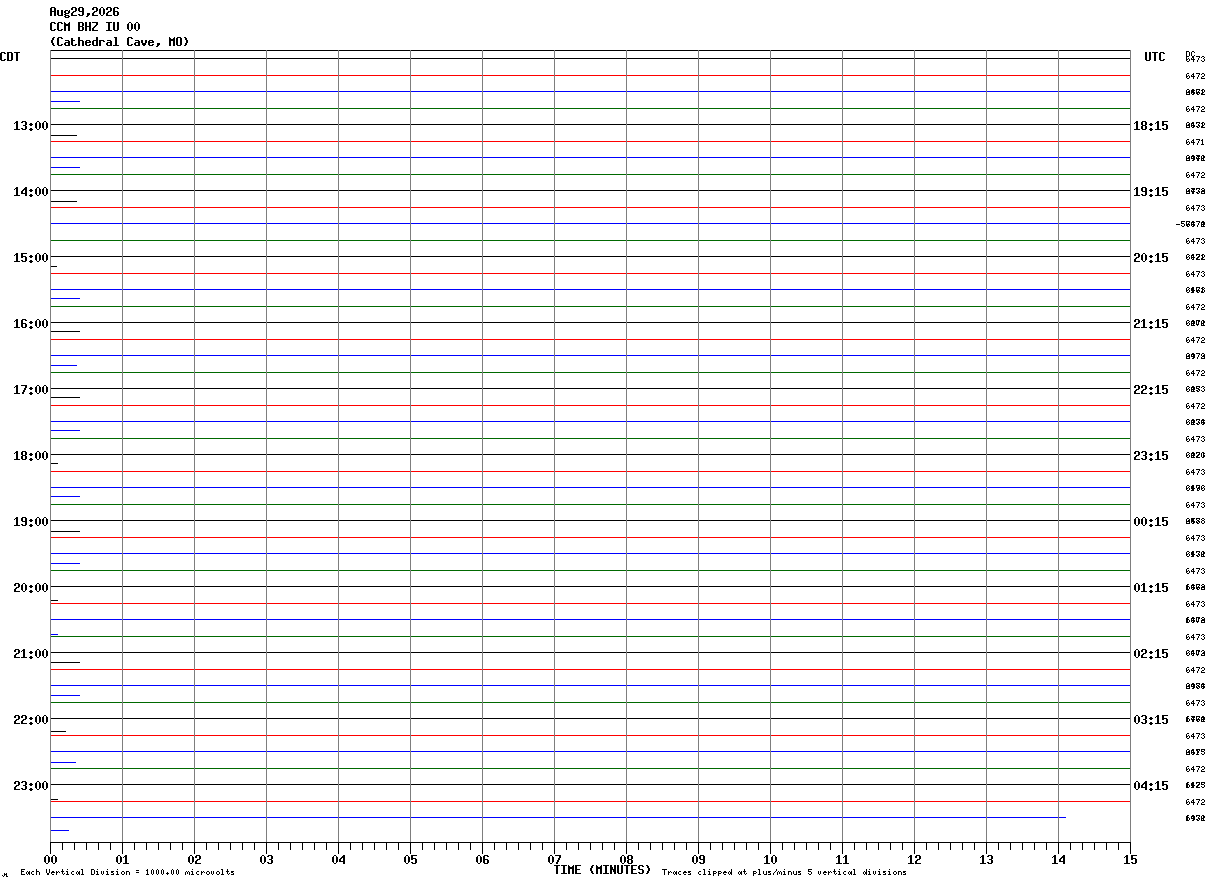This screenshot has height=886, width=1210.
Task: Click the TIME (MINUTES) axis title
Action: 602,870
